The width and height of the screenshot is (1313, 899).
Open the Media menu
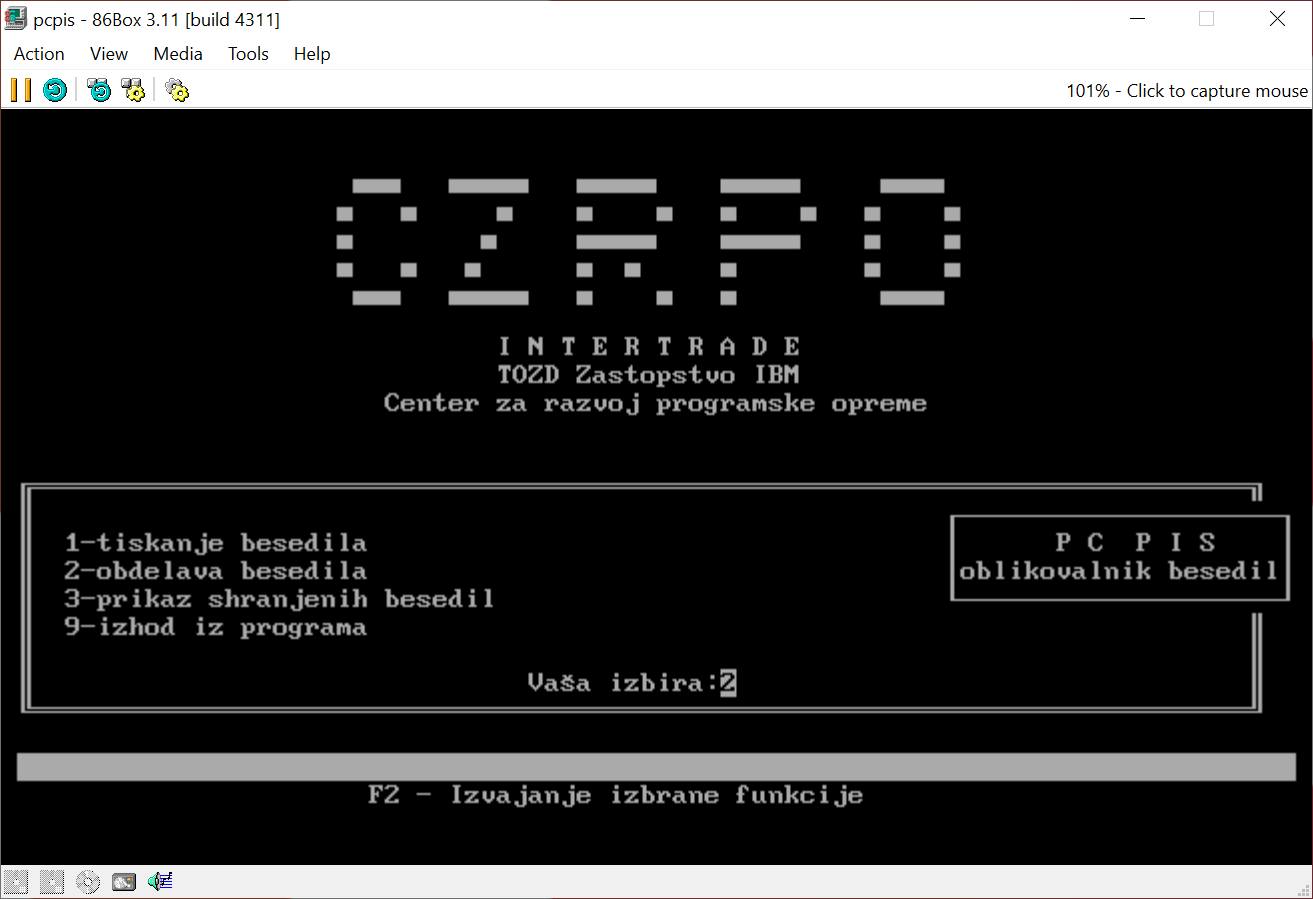[x=178, y=54]
